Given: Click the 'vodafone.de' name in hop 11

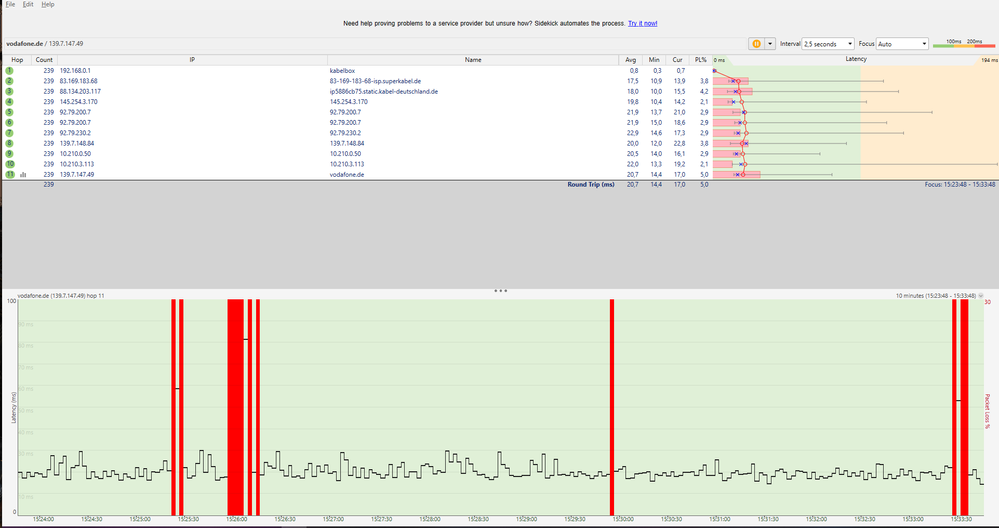Looking at the screenshot, I should click(x=347, y=175).
